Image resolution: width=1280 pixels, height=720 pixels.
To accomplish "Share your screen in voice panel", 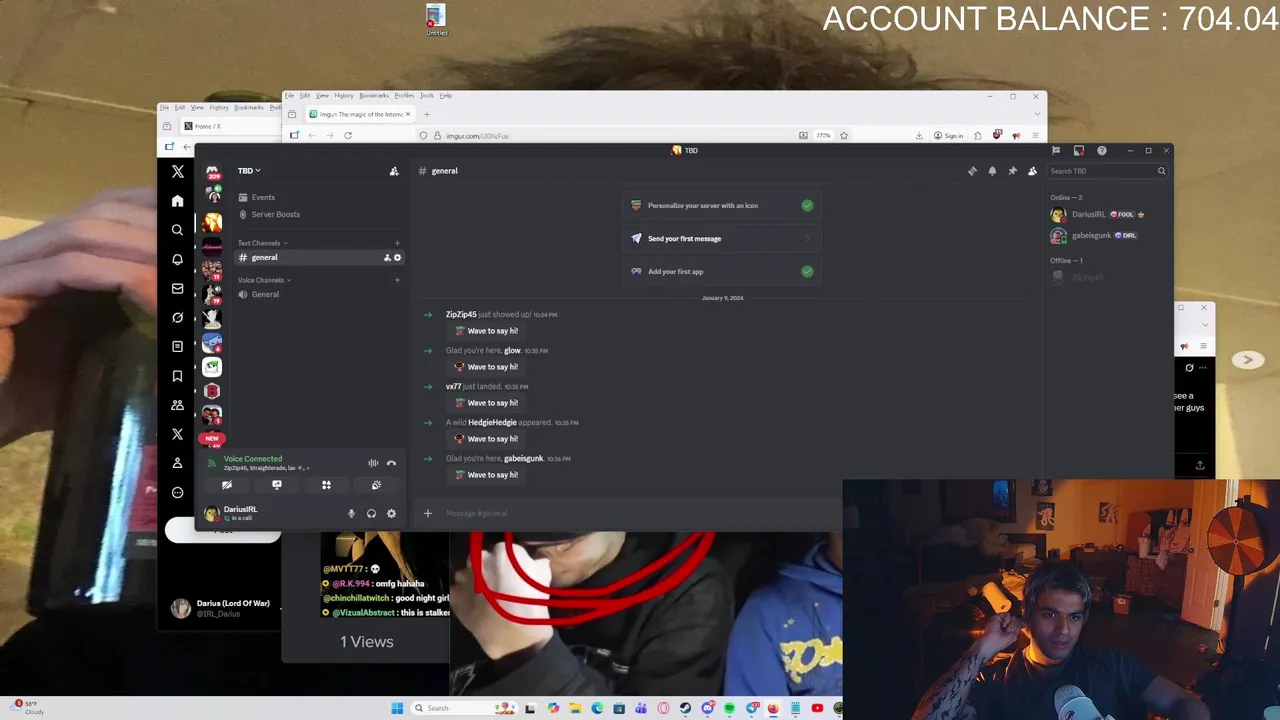I will pyautogui.click(x=277, y=485).
